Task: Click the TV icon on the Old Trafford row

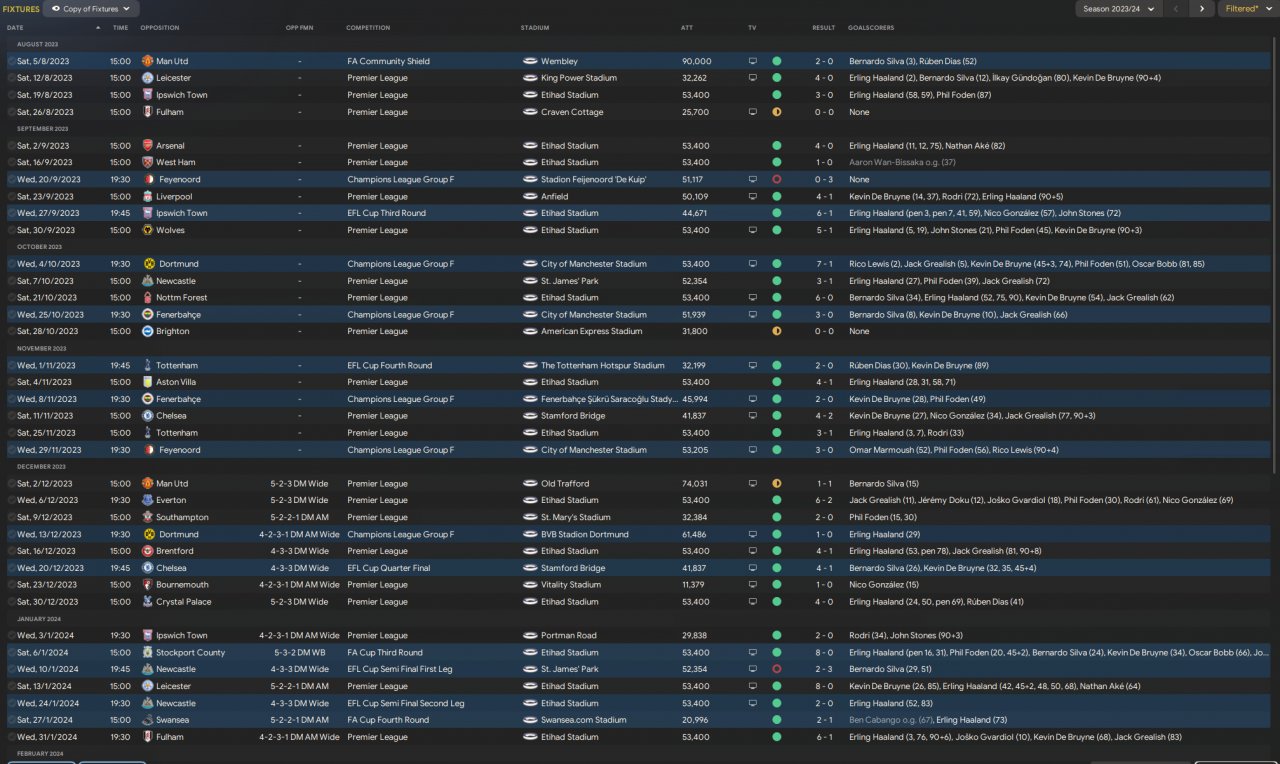Action: click(x=753, y=483)
